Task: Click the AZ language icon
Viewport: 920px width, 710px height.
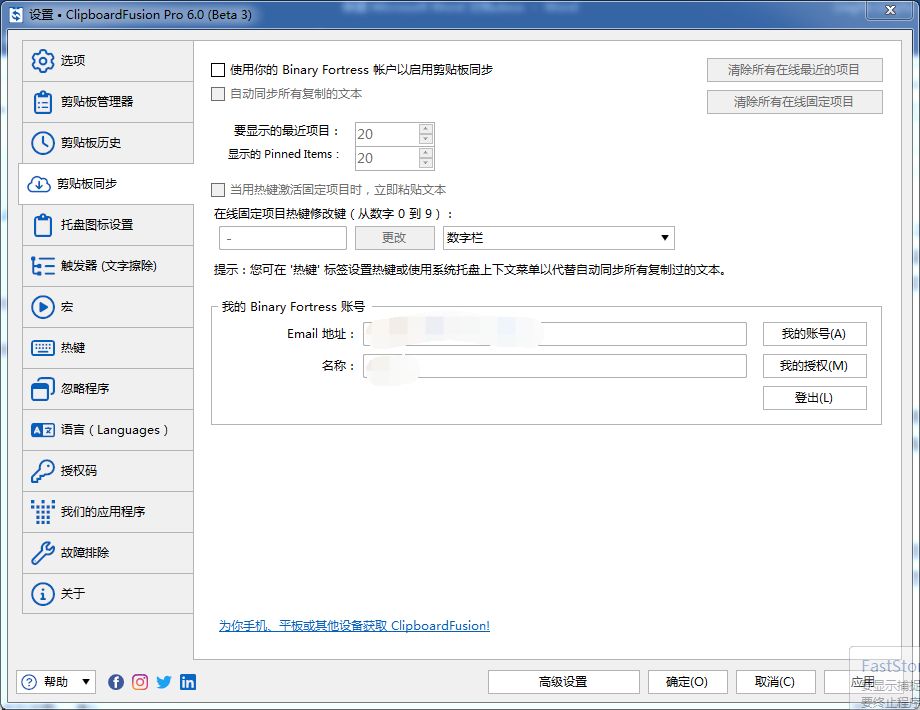Action: [43, 430]
